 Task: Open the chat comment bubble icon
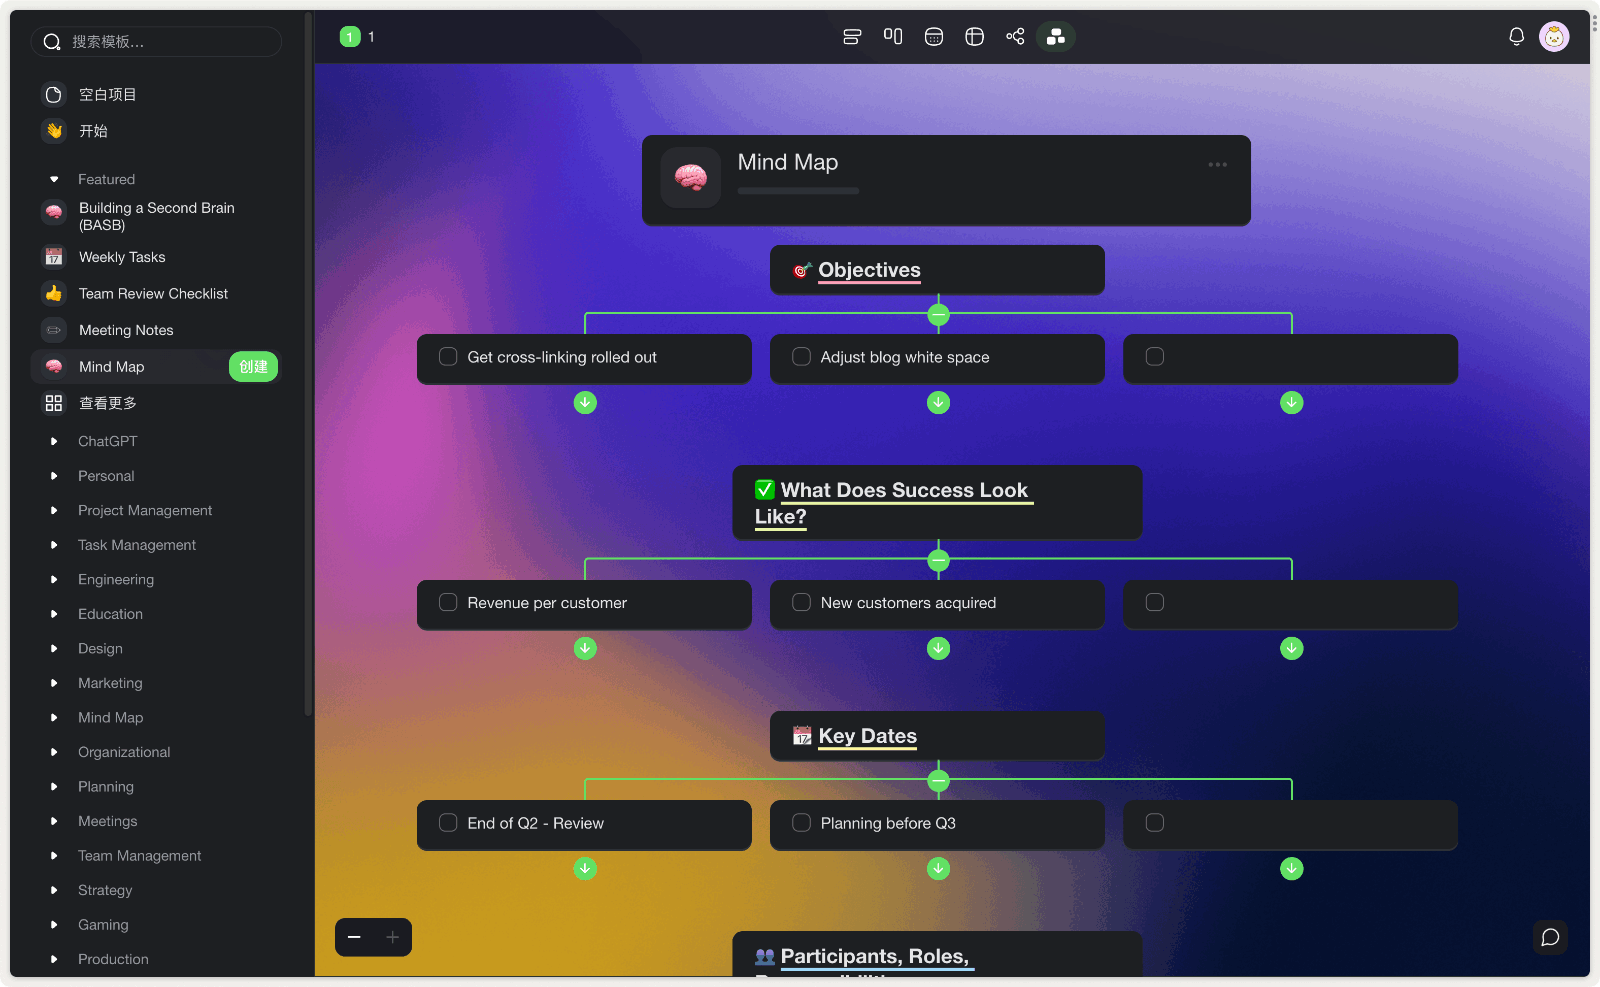1550,937
